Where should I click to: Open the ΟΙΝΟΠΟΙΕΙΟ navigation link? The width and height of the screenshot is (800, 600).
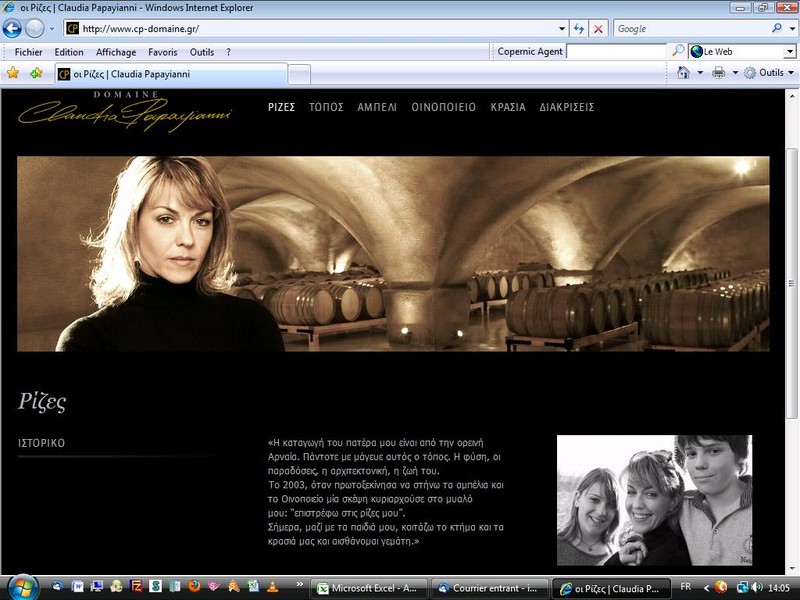[443, 107]
